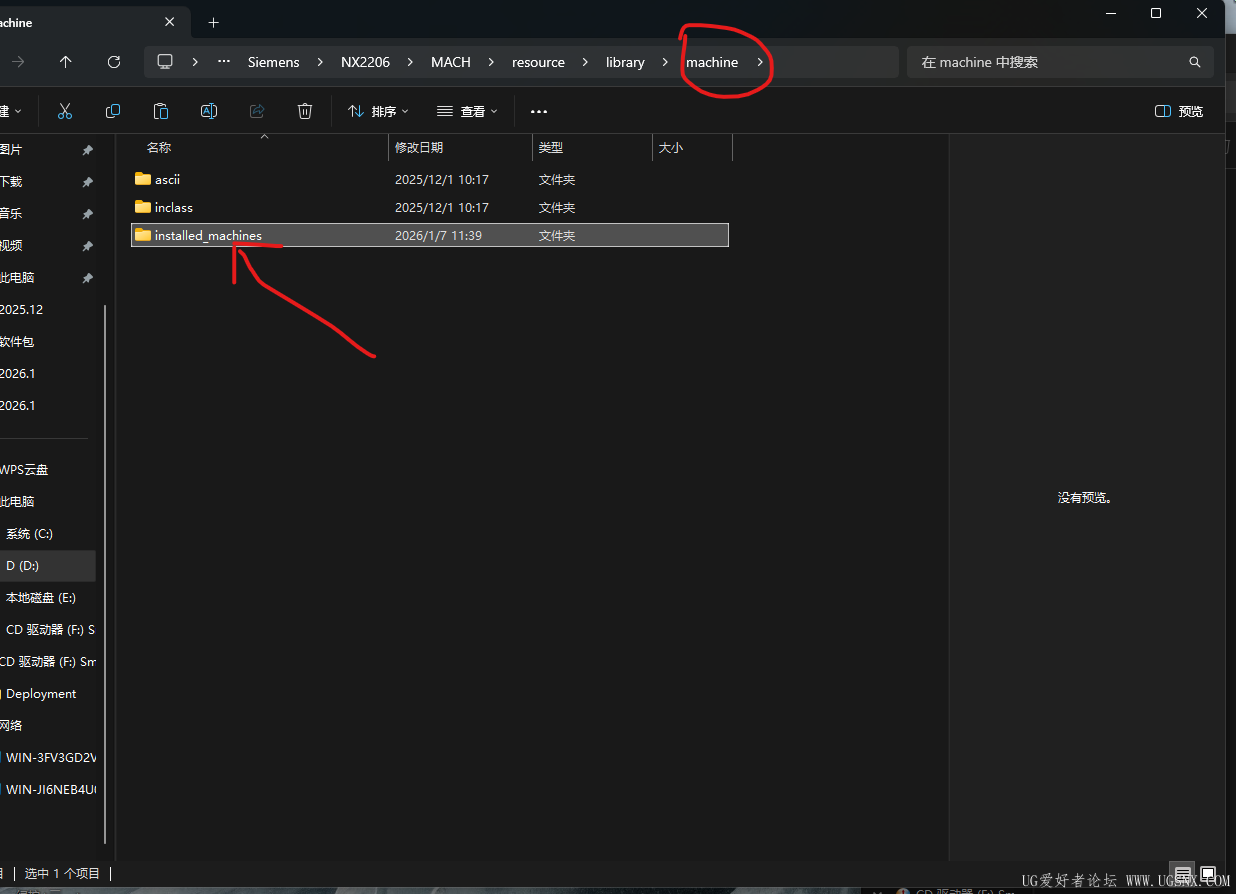This screenshot has height=894, width=1236.
Task: Click machine in the breadcrumb
Action: [712, 62]
